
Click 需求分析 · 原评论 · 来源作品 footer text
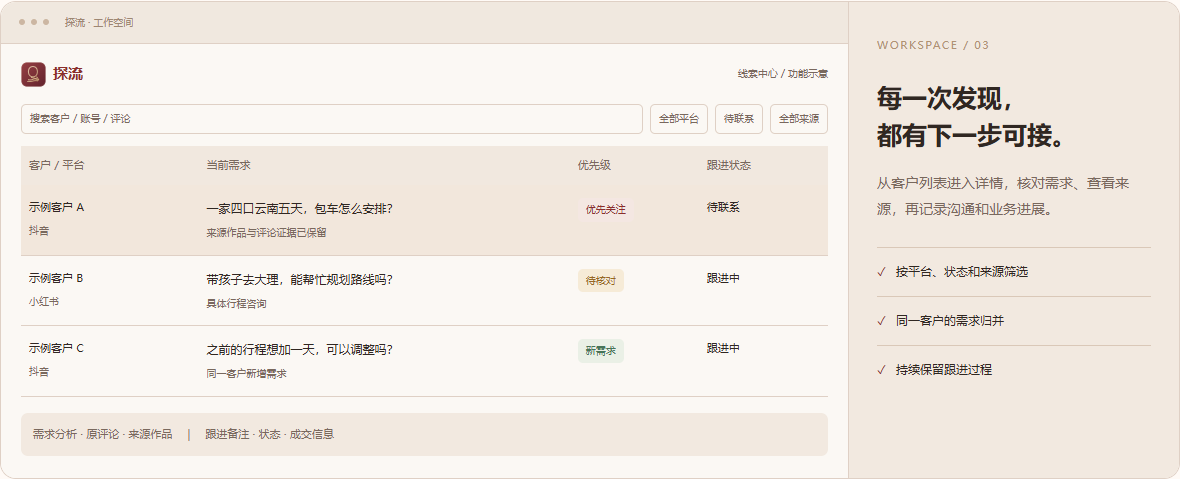point(102,434)
